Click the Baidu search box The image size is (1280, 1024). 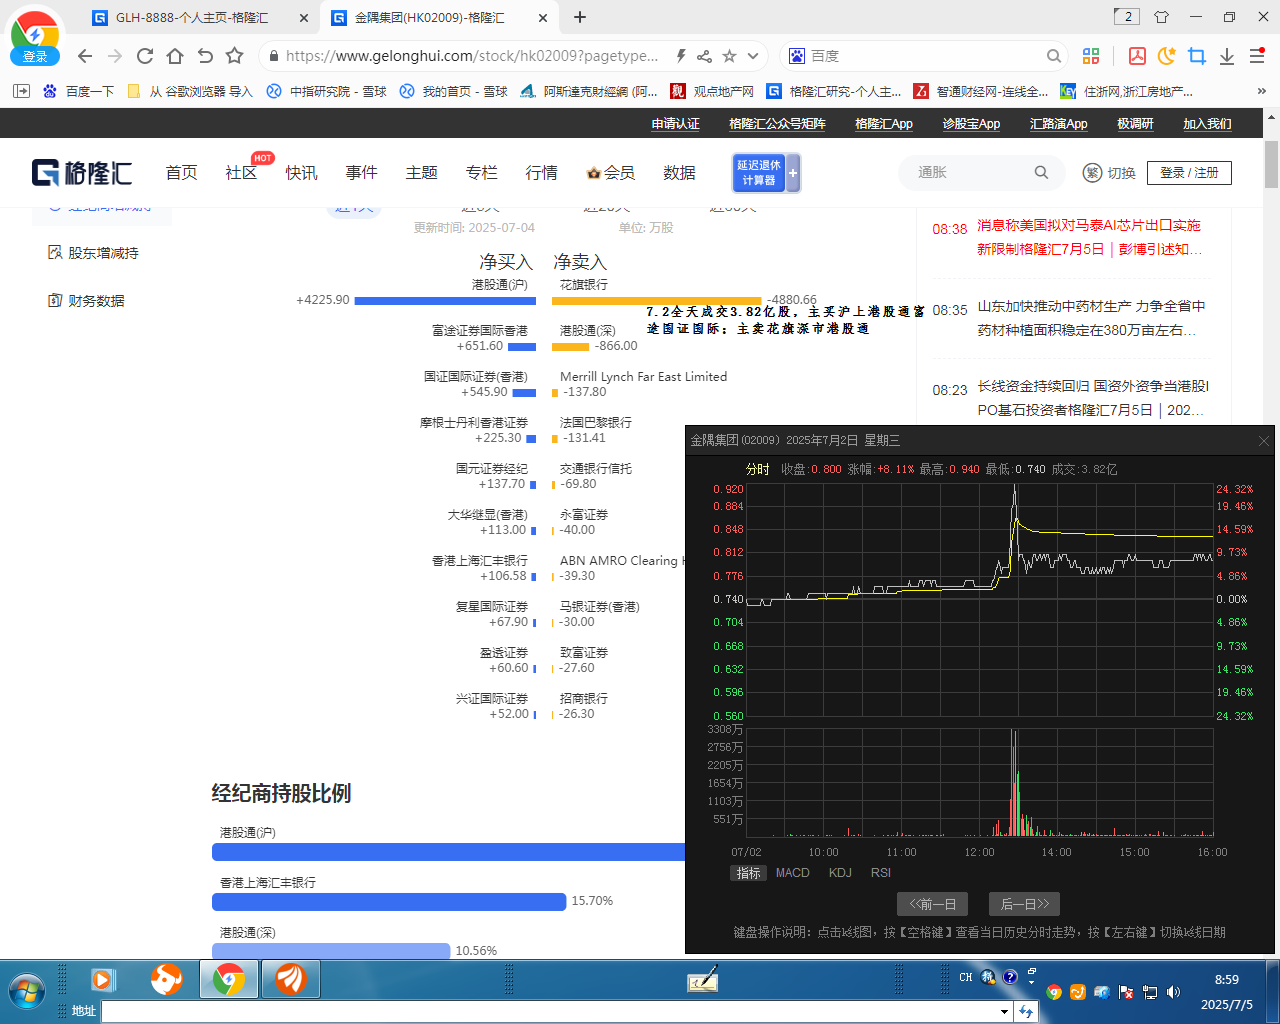pos(925,56)
